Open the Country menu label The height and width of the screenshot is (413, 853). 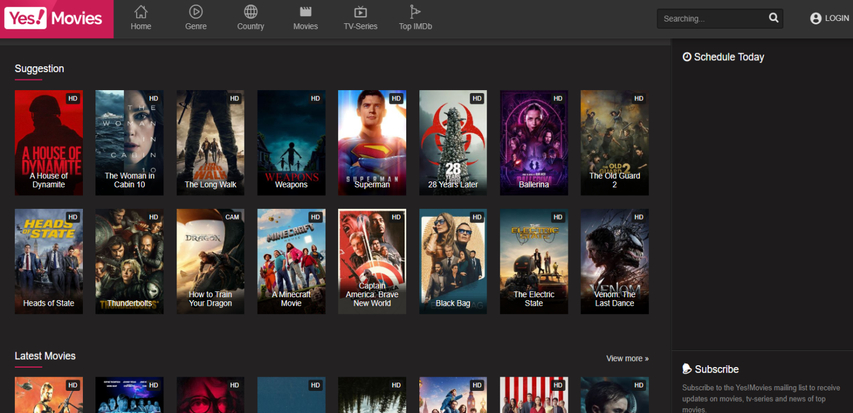251,26
